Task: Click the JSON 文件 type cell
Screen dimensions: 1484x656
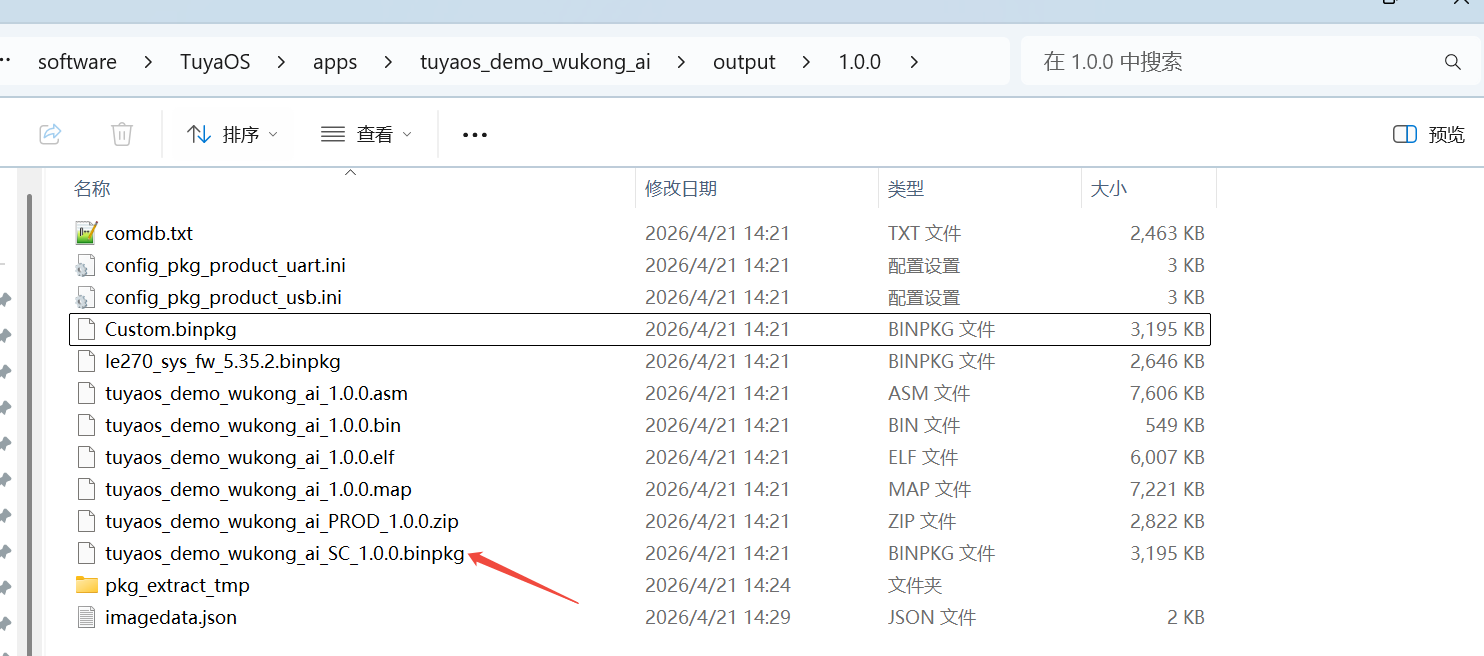Action: [932, 617]
